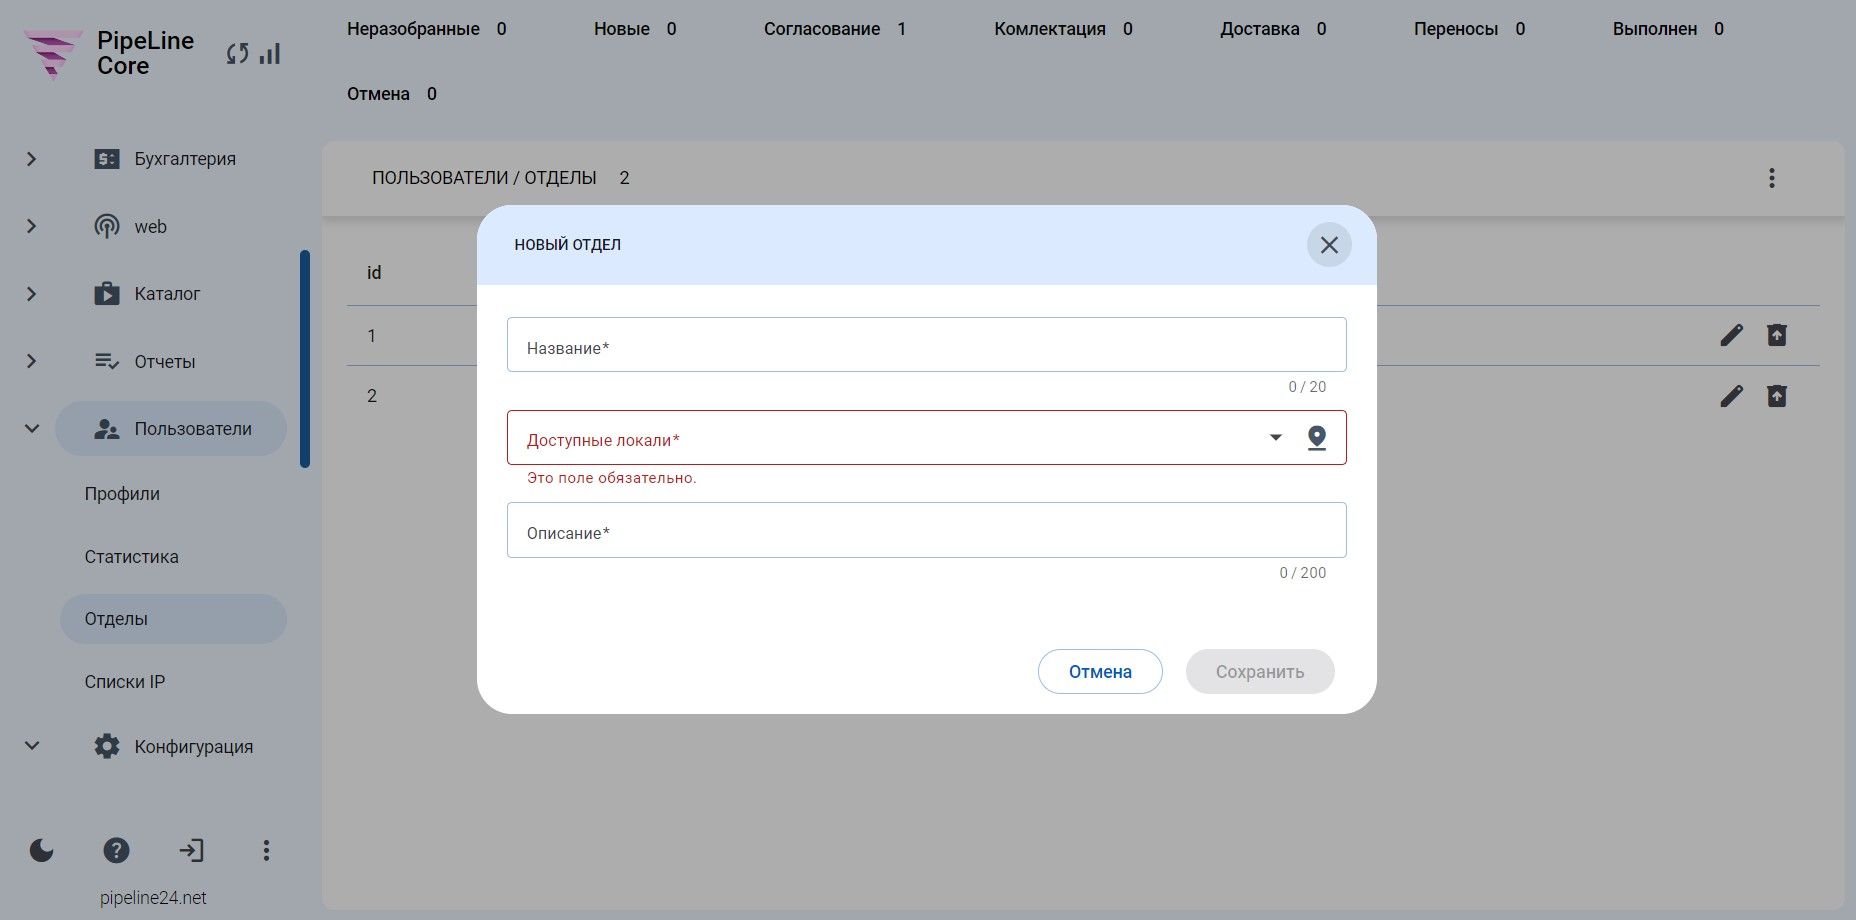Open the Профили submenu item
The height and width of the screenshot is (920, 1856).
point(122,494)
